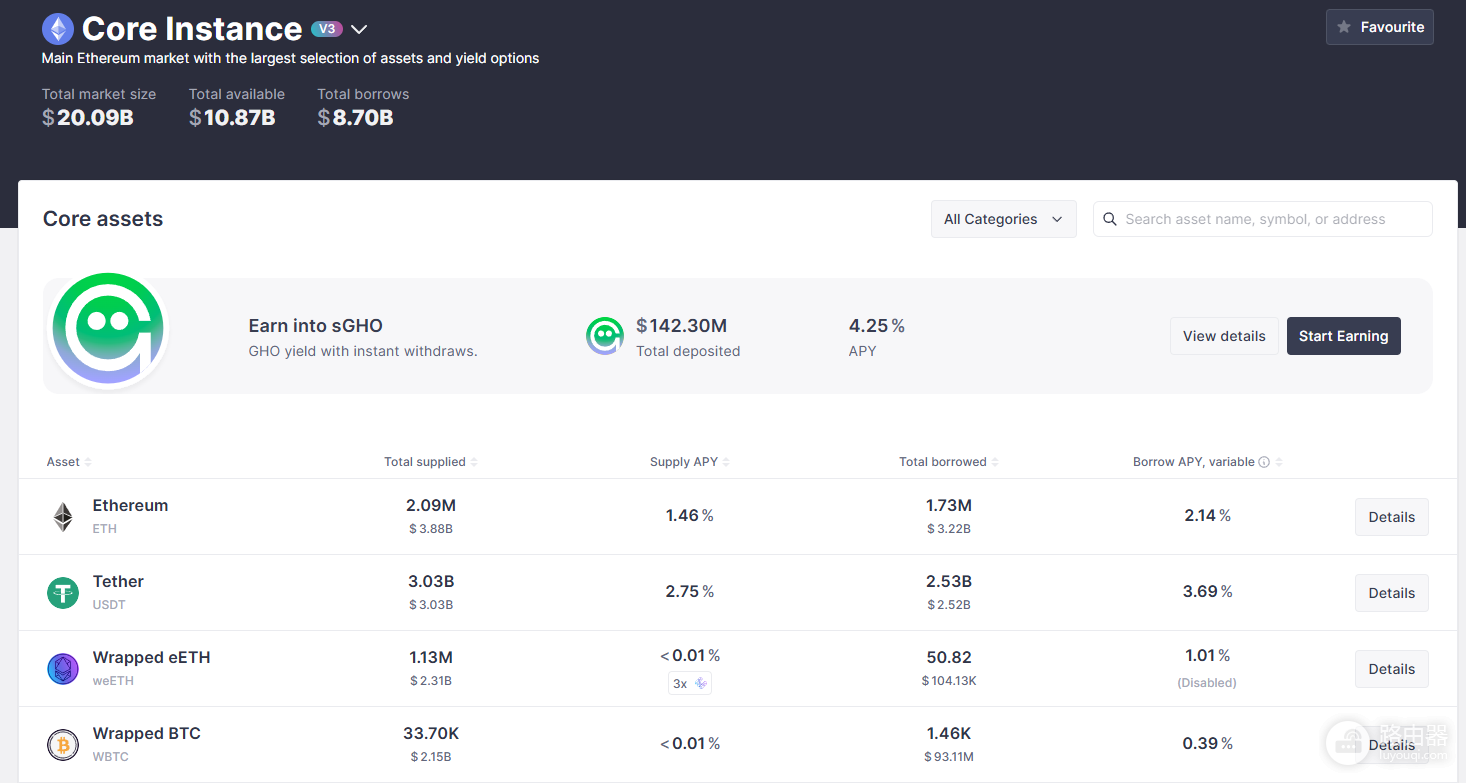The image size is (1466, 783).
Task: Click Wrapped BTC's total borrowed 1.46K
Action: click(949, 734)
